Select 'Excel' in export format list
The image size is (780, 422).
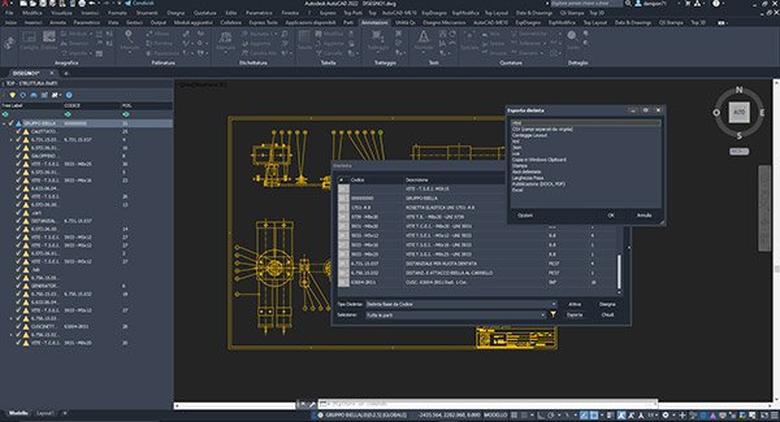coord(516,190)
